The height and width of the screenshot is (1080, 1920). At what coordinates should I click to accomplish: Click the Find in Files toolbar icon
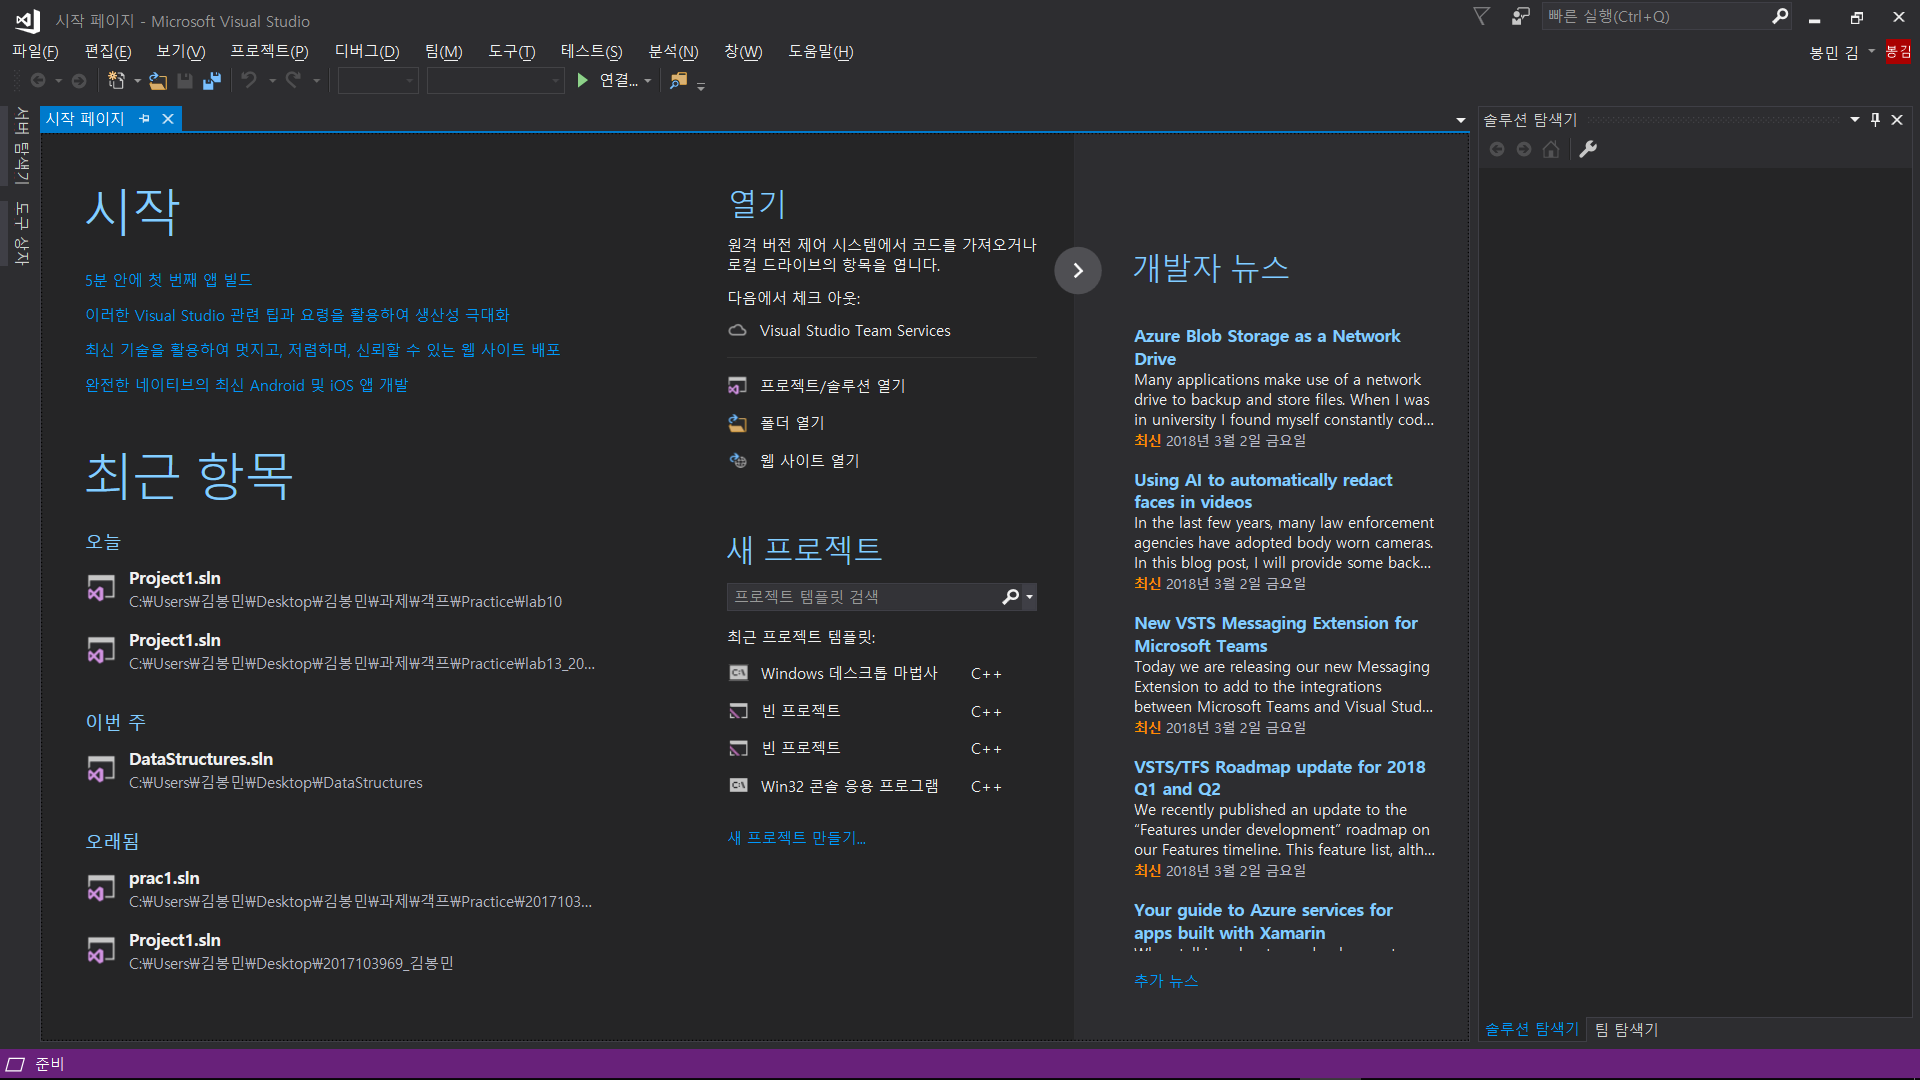pos(679,81)
